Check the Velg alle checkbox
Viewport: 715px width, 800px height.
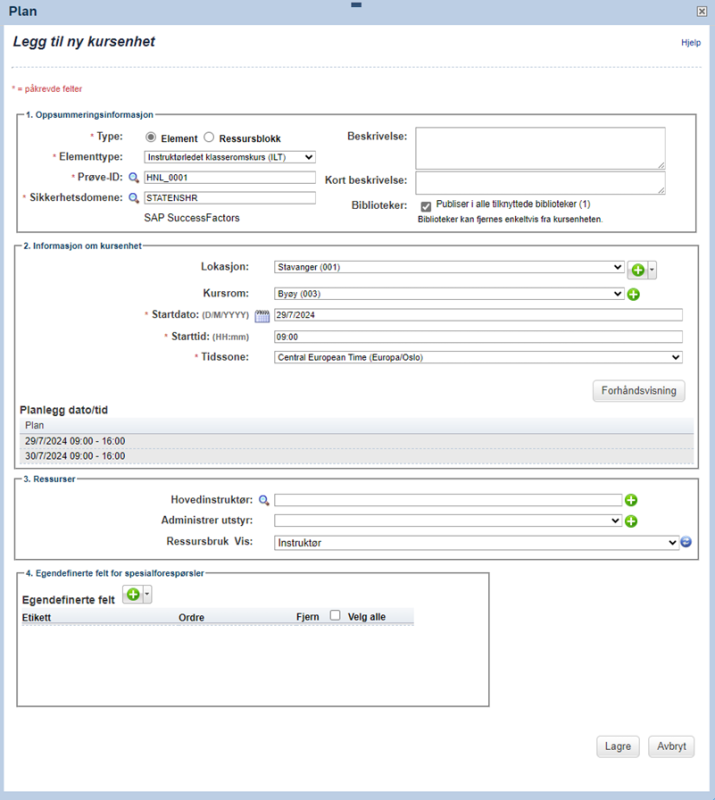(335, 615)
